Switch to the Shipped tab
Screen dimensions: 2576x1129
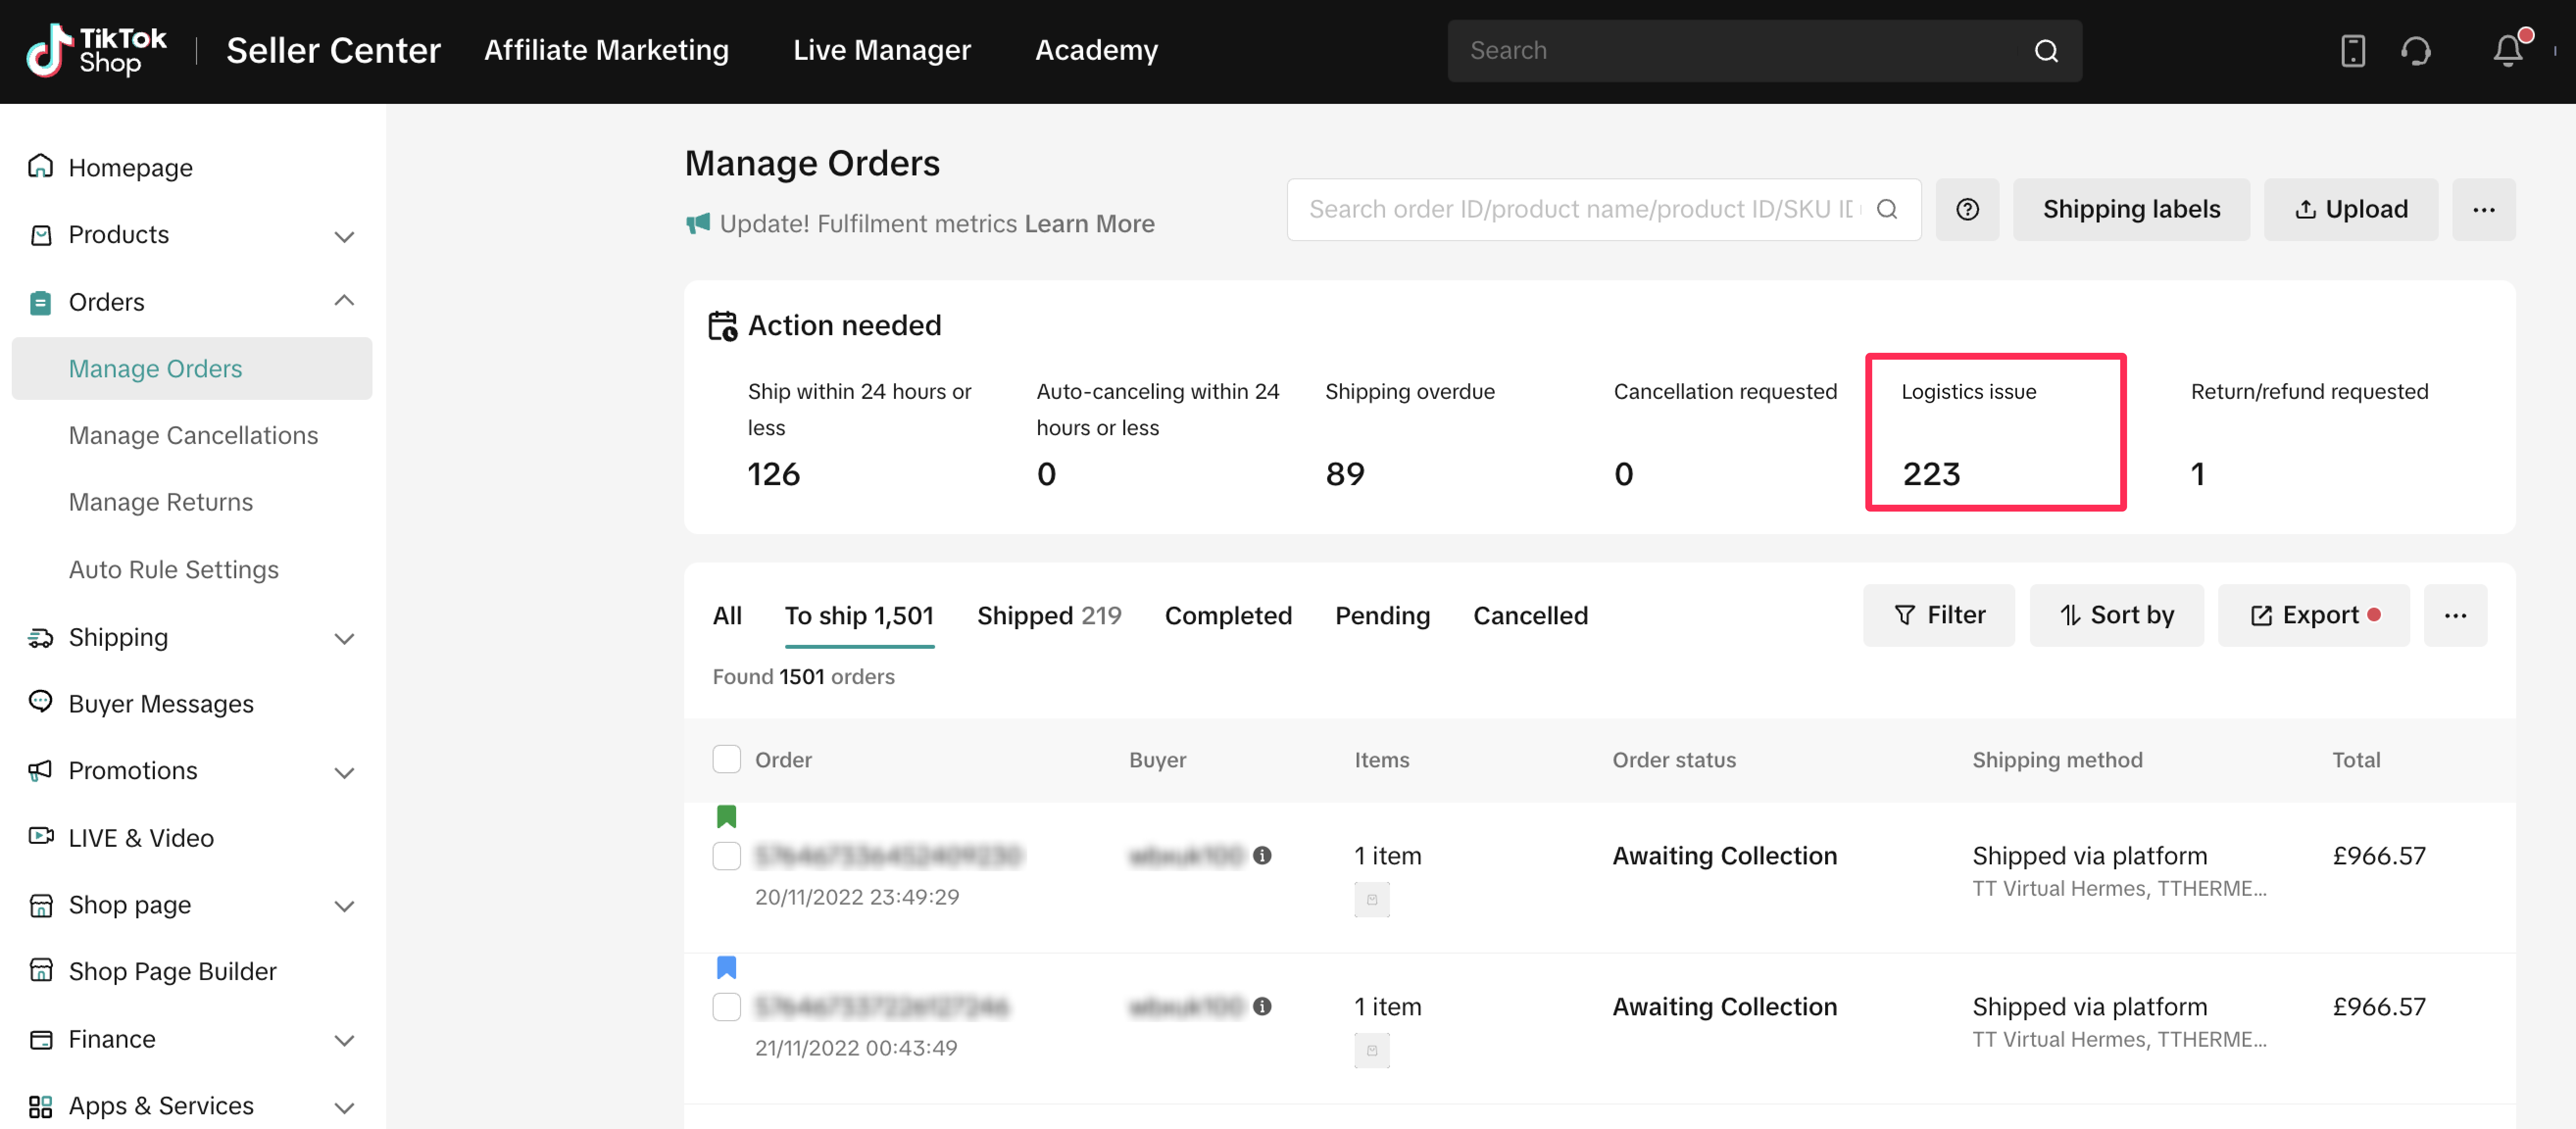[1049, 615]
